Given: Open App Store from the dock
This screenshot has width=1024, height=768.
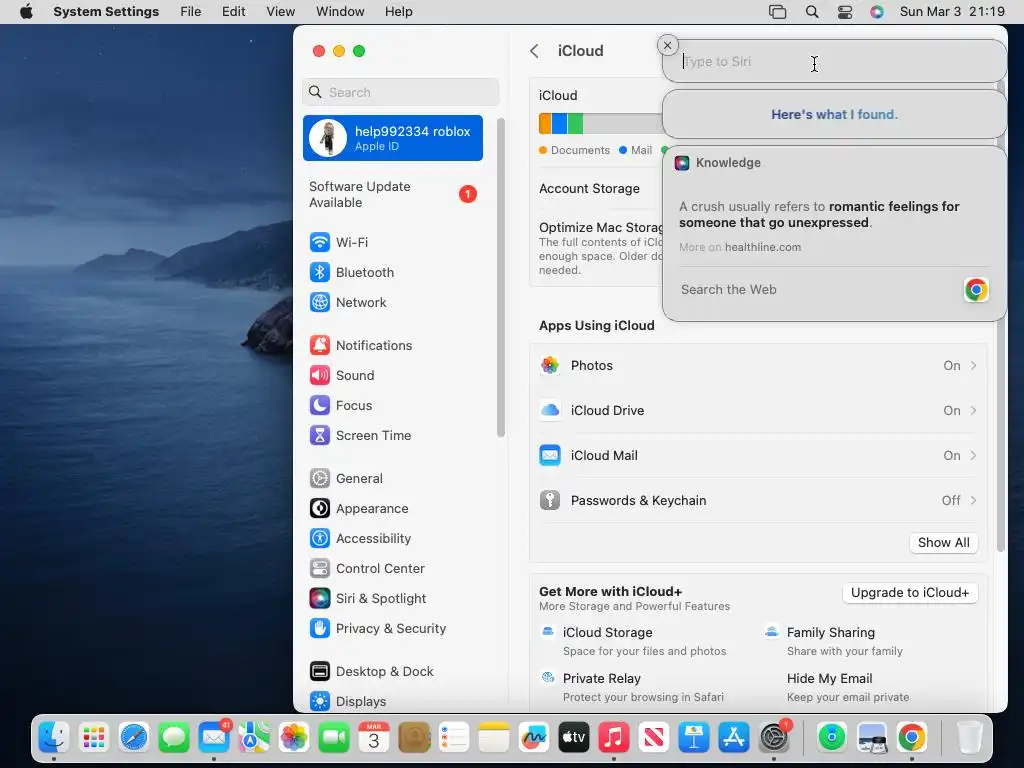Looking at the screenshot, I should [x=733, y=738].
